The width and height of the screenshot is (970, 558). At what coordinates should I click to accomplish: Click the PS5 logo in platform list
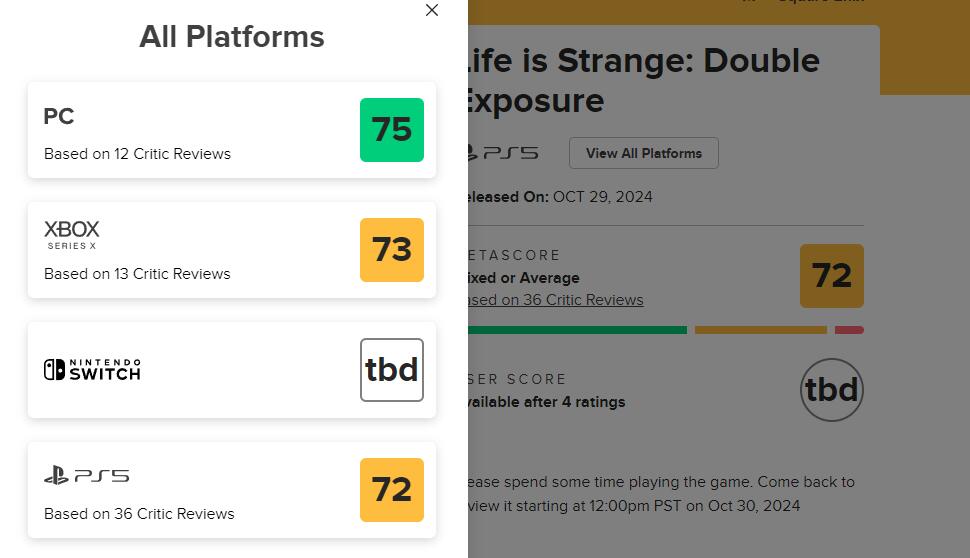[87, 476]
